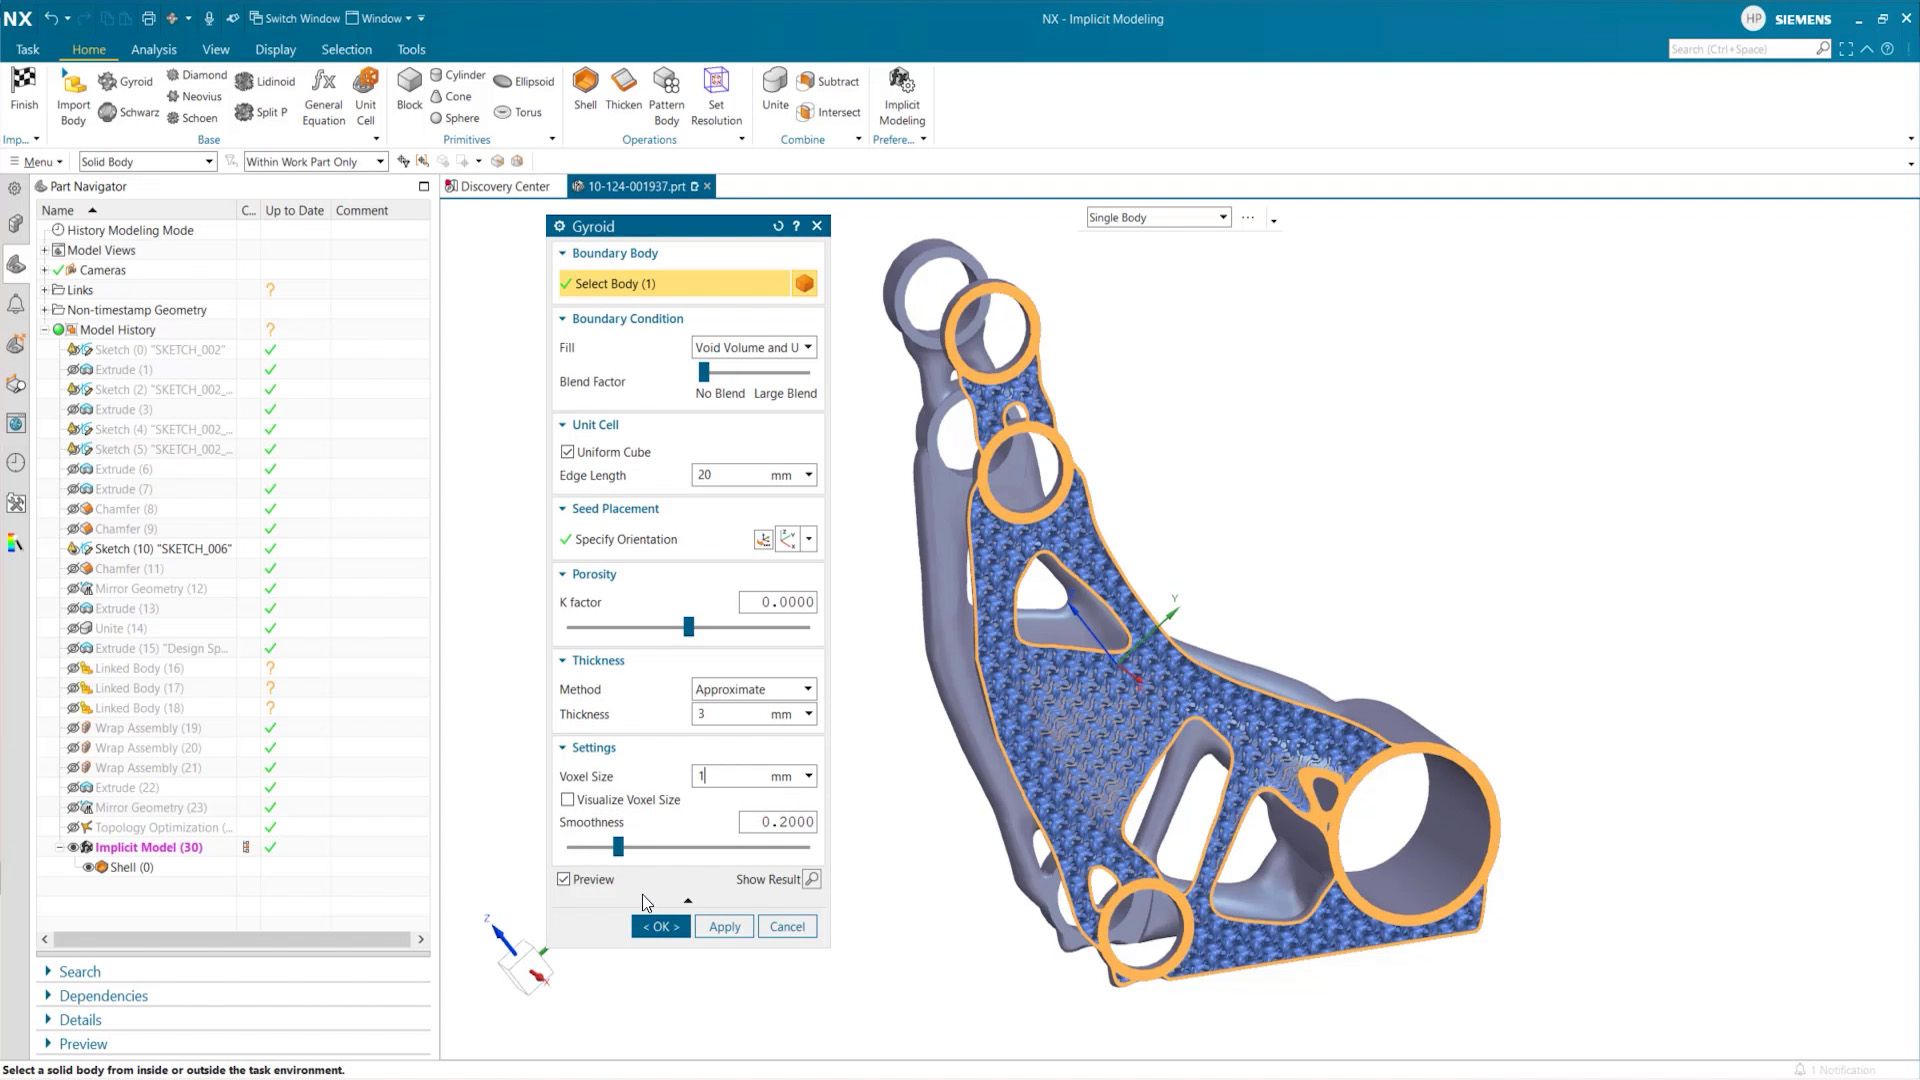Select the Gyroid base lattice
Viewport: 1920px width, 1080px height.
[x=125, y=81]
